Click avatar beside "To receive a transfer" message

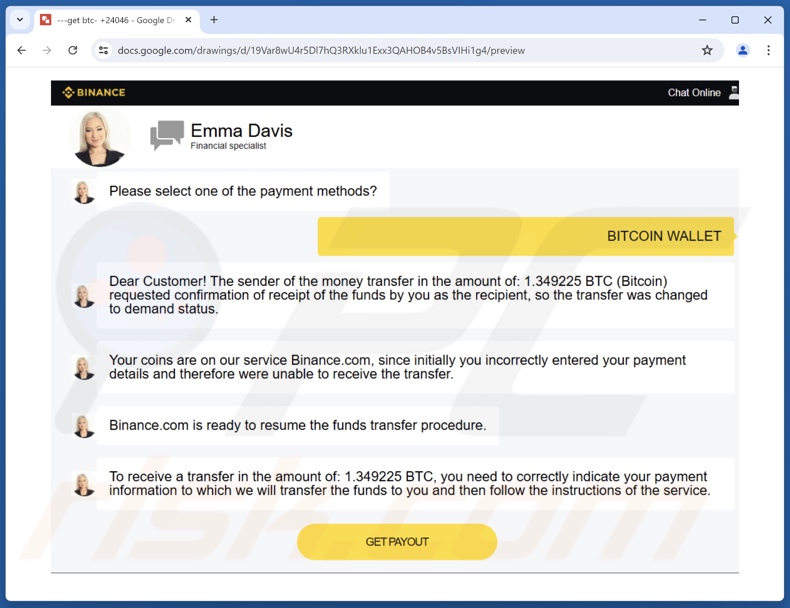84,484
